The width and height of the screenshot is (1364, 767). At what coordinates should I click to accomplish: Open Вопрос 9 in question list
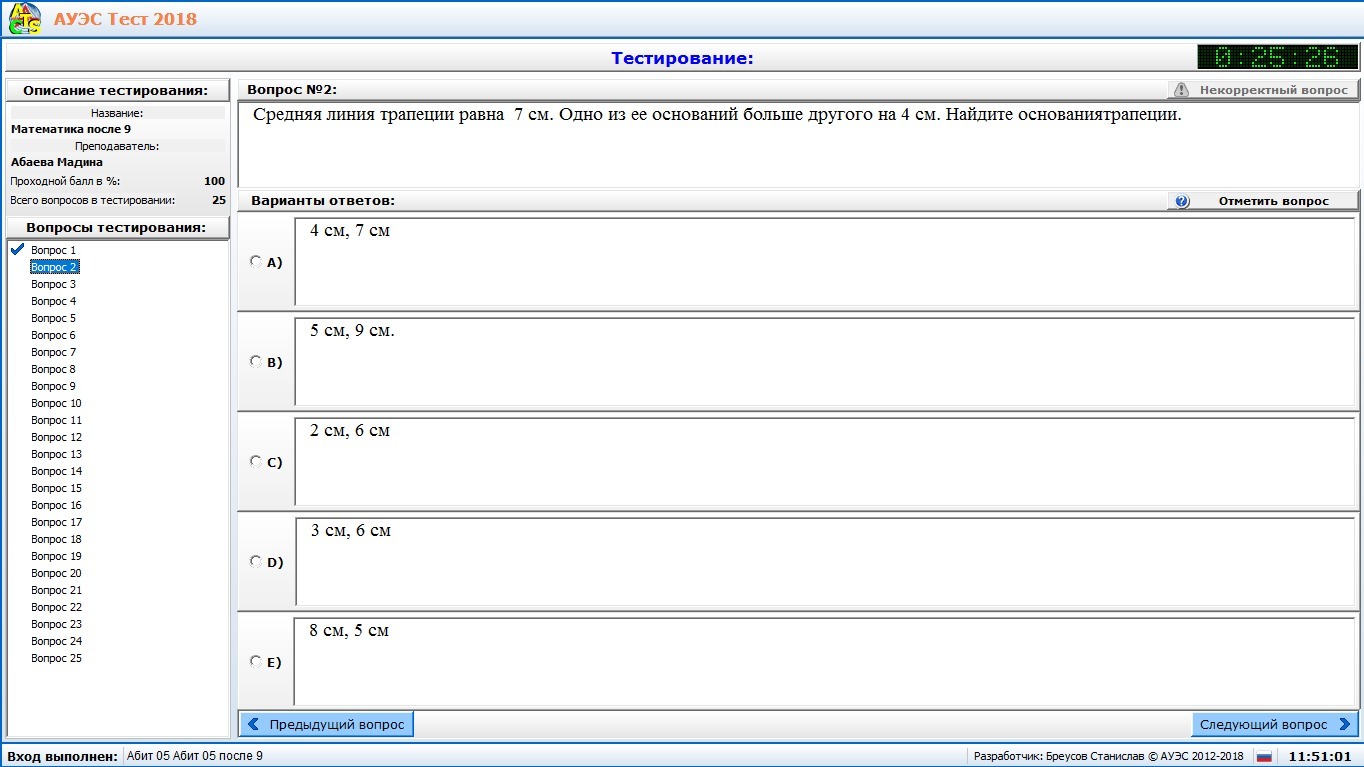(x=53, y=386)
